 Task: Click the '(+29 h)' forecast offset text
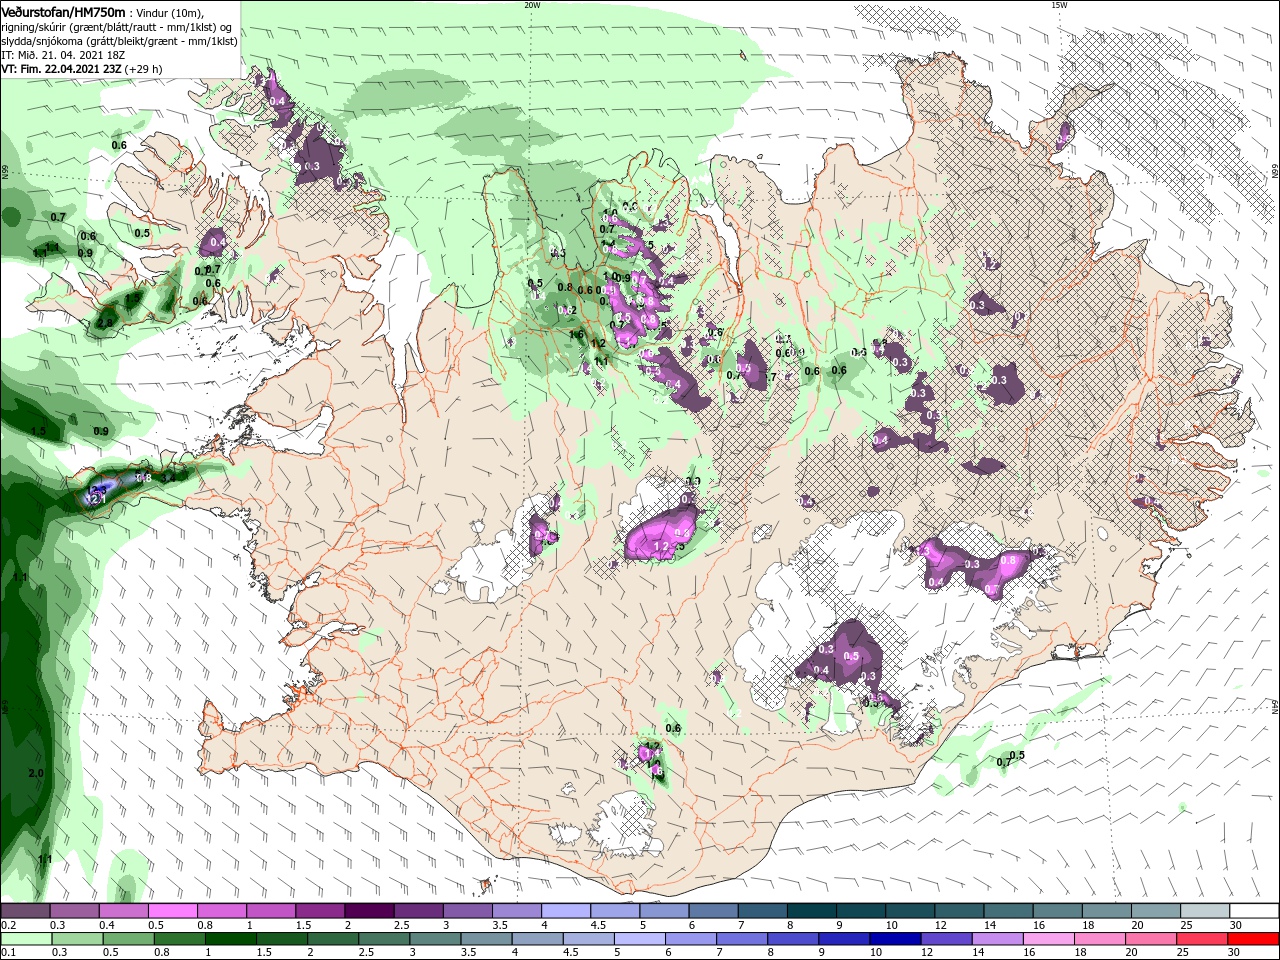pos(144,69)
